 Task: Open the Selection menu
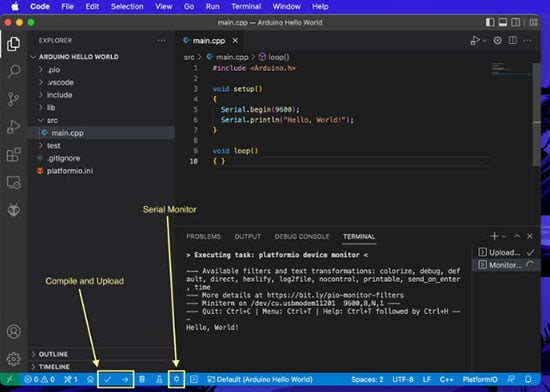click(127, 6)
